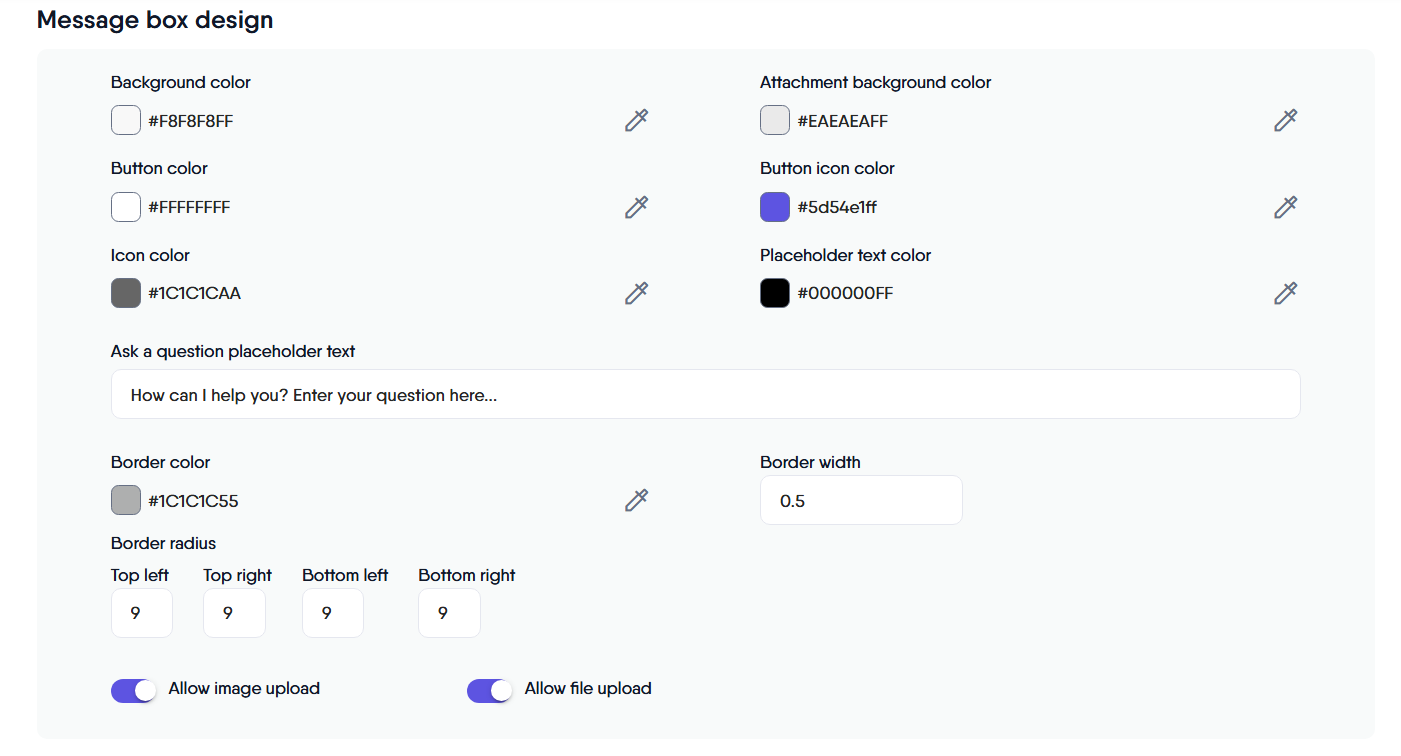The height and width of the screenshot is (756, 1401).
Task: Click eyedropper beside Icon color
Action: (x=636, y=293)
